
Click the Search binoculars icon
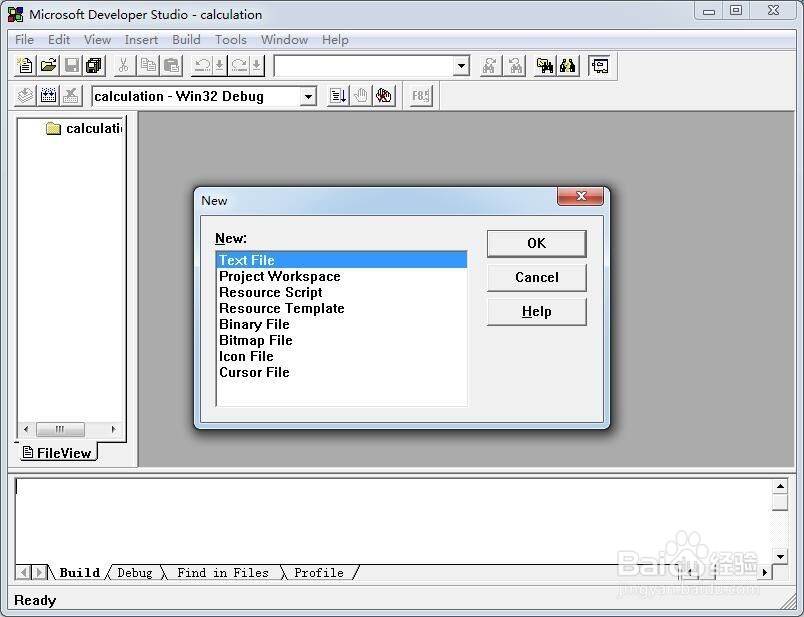point(568,66)
